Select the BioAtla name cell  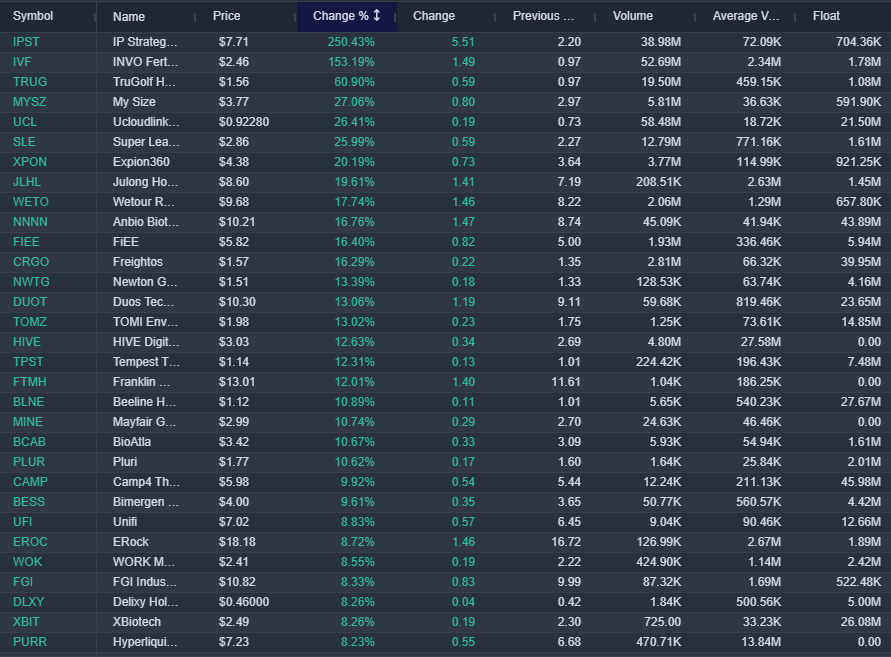tap(132, 442)
